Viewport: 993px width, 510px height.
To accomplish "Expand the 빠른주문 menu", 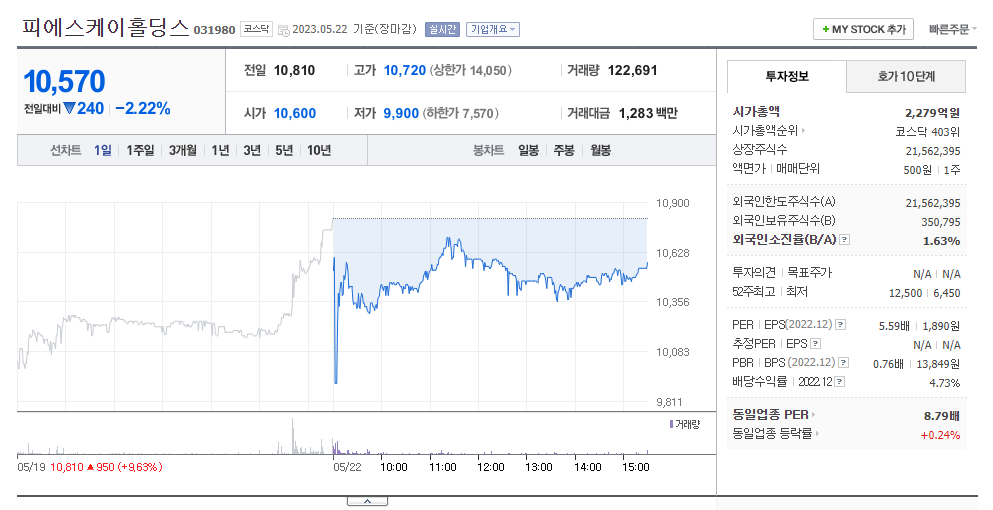I will pos(952,29).
